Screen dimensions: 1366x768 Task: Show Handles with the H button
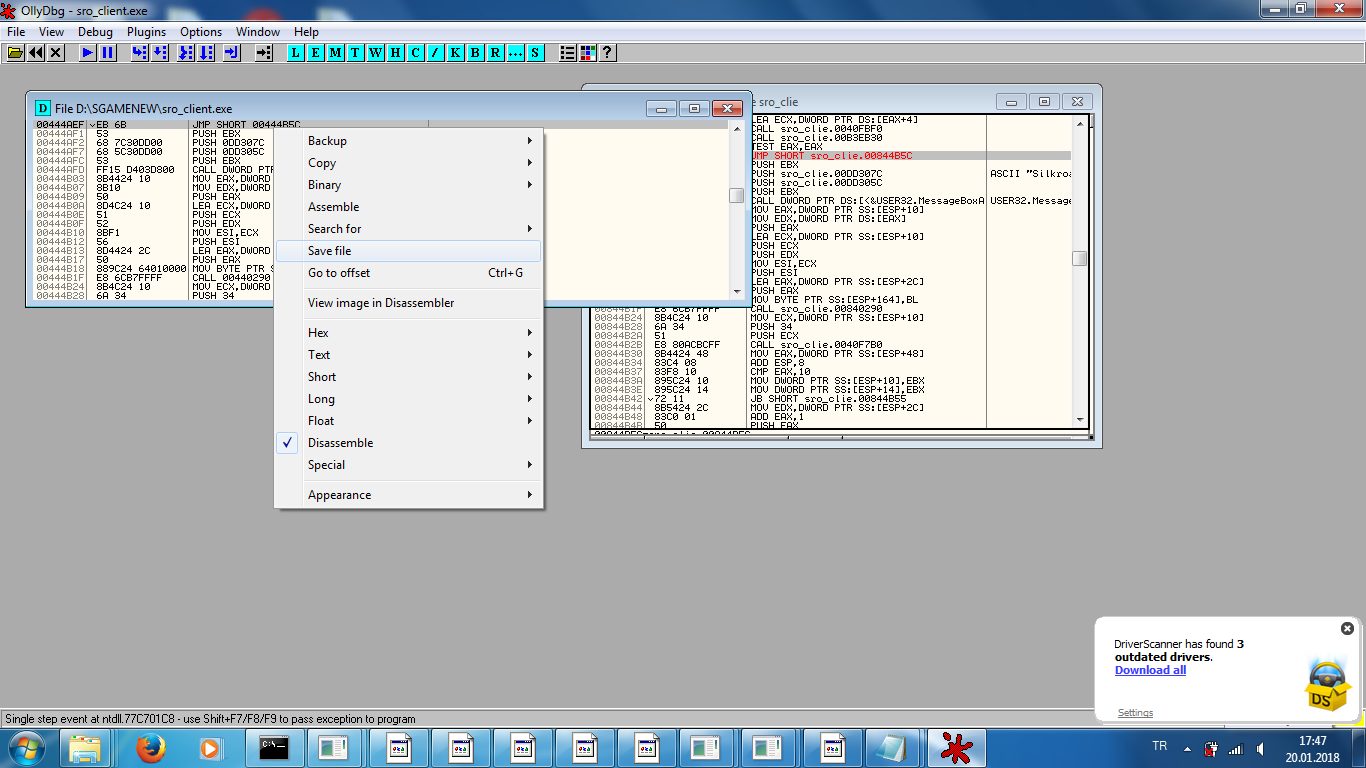click(x=396, y=52)
